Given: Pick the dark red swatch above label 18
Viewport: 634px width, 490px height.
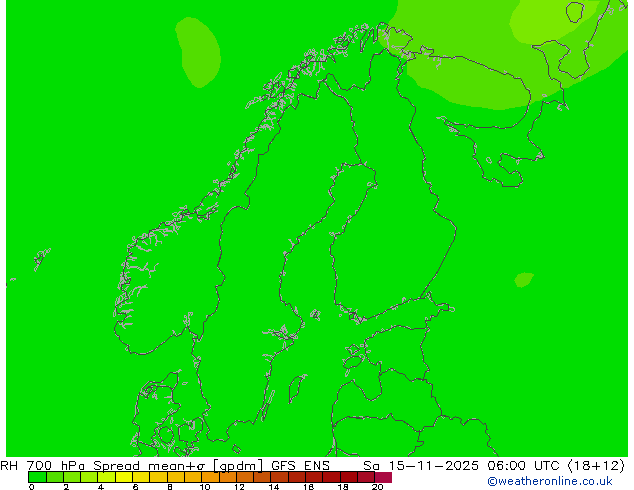Looking at the screenshot, I should click(x=349, y=477).
